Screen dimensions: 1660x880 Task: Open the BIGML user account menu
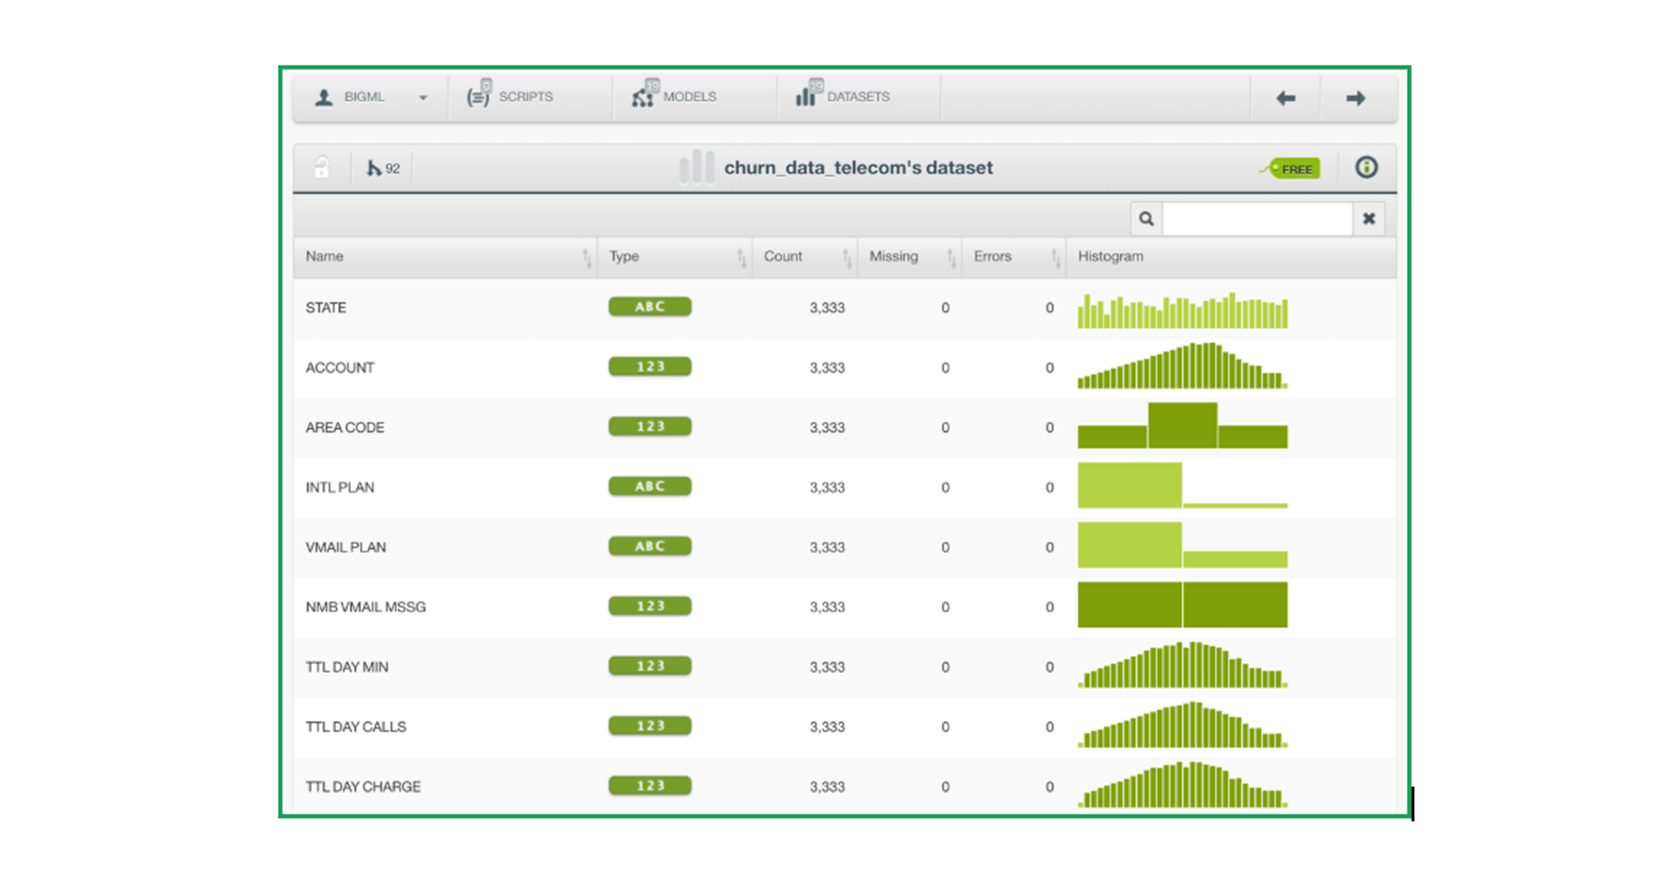coord(370,97)
